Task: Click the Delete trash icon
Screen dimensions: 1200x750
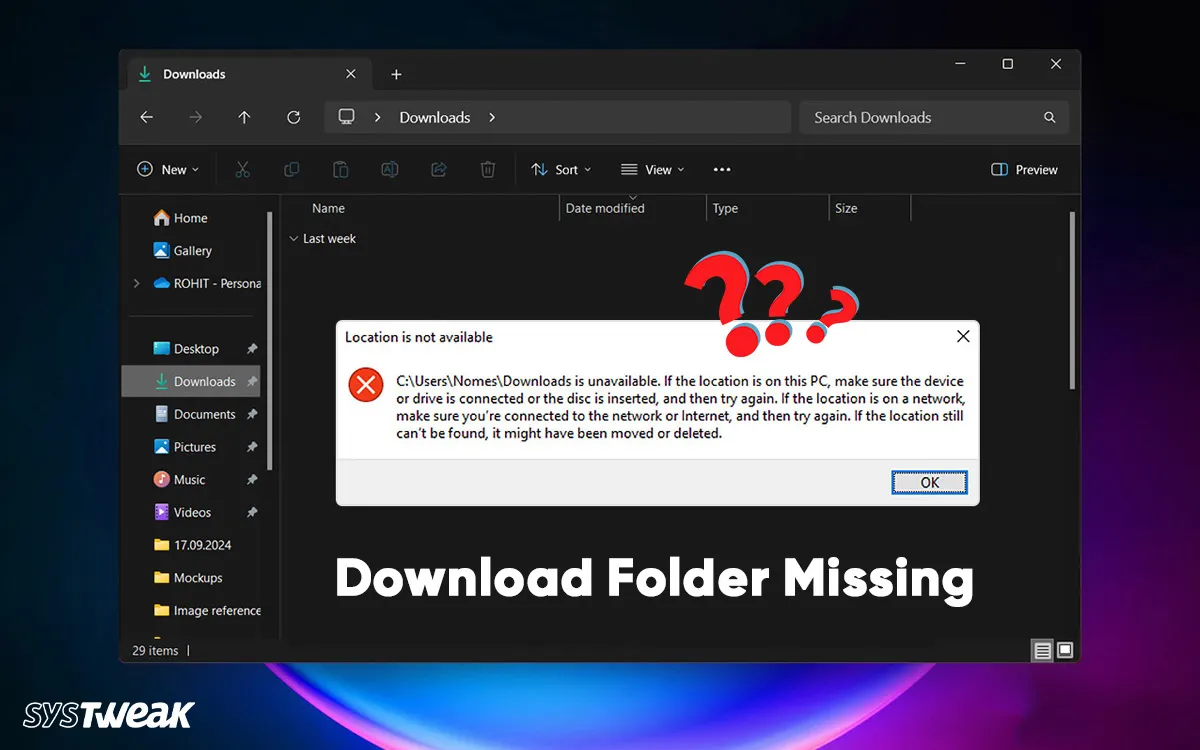Action: tap(487, 170)
